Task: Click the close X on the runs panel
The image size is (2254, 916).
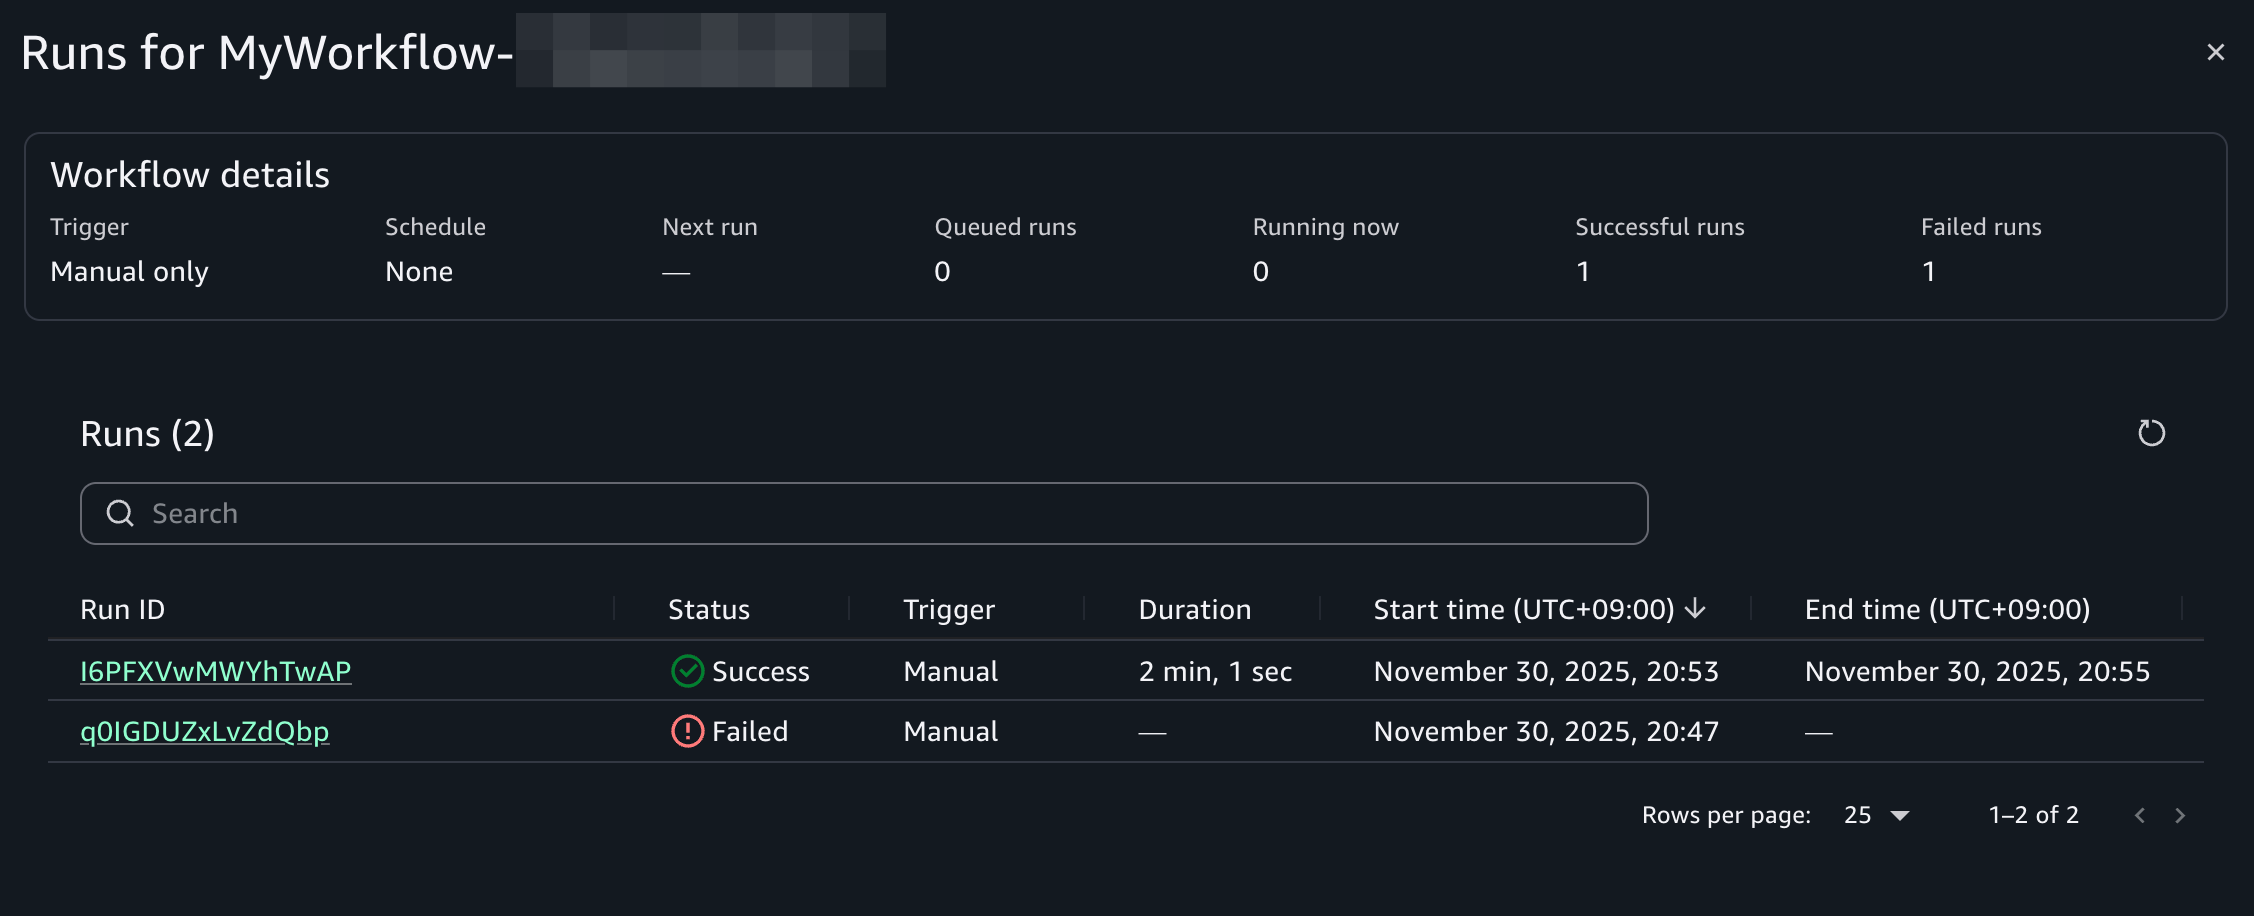Action: coord(2216,52)
